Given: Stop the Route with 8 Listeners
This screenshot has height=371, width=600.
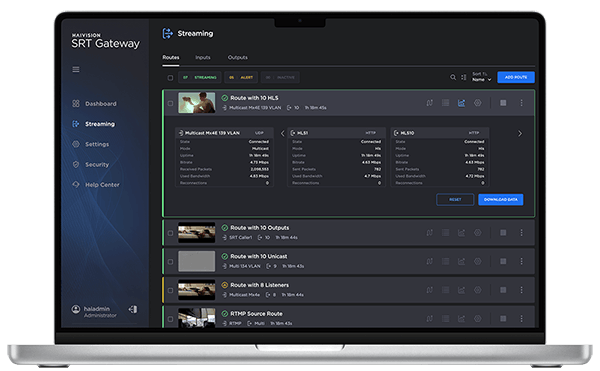Looking at the screenshot, I should tap(503, 290).
